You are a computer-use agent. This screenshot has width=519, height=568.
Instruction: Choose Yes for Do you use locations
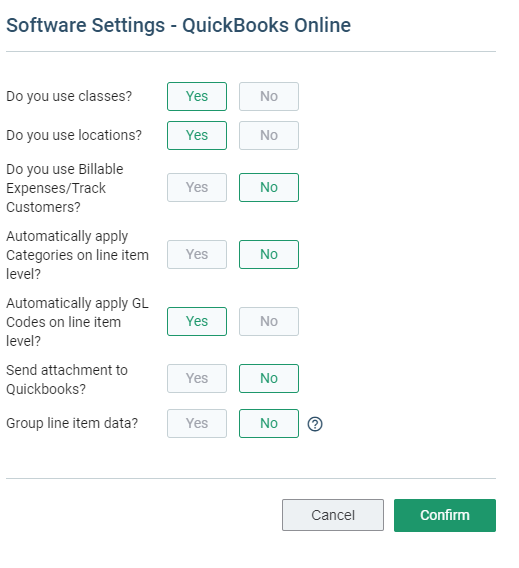click(197, 135)
